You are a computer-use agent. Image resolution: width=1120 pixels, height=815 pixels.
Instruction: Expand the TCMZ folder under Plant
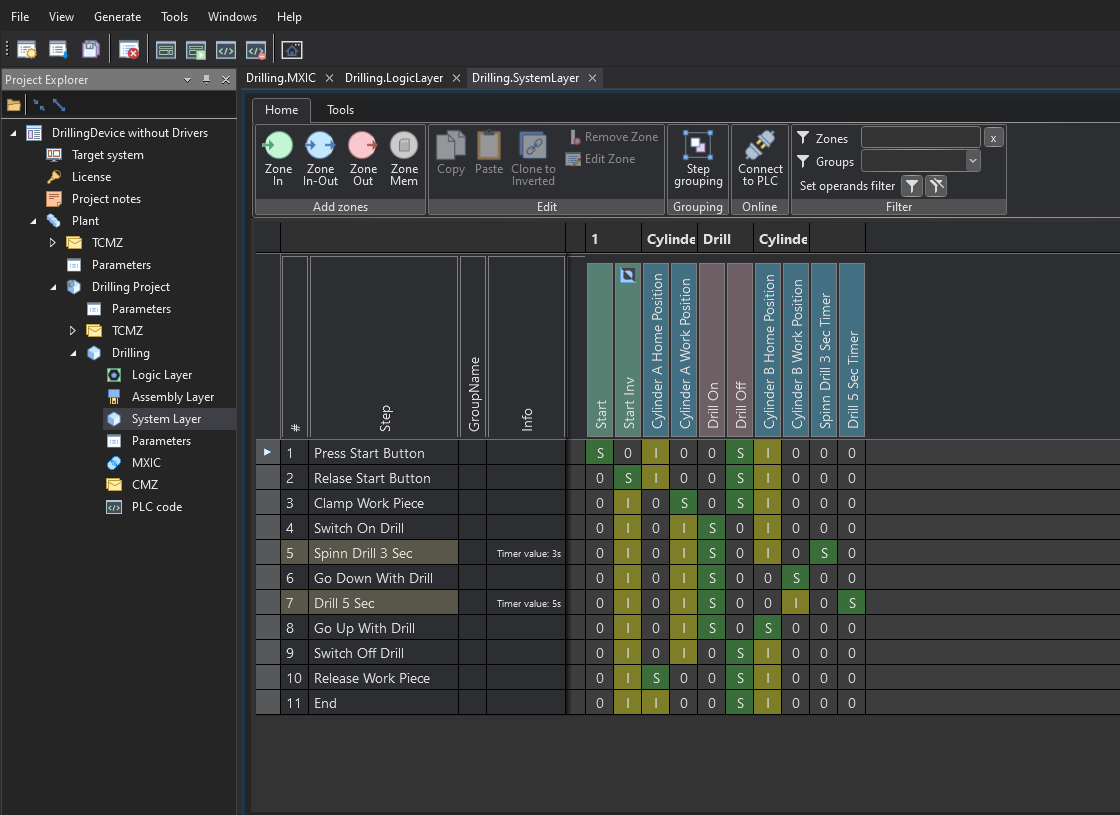click(x=52, y=243)
